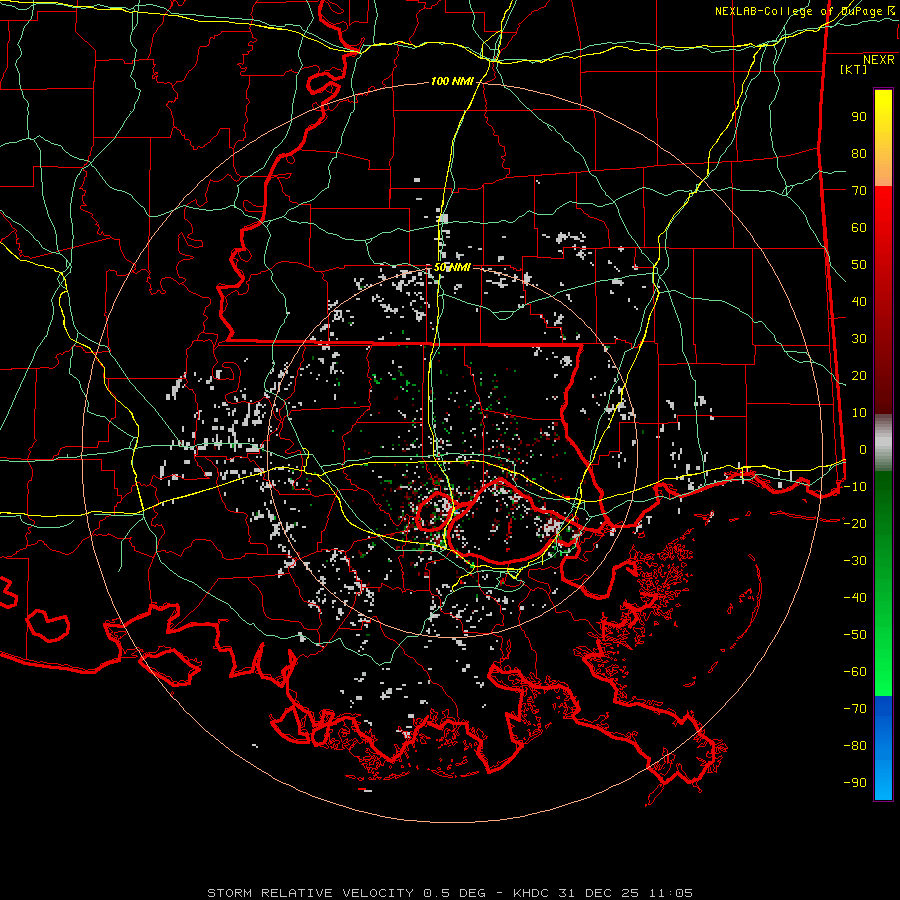Pick the blue band of the color bar
This screenshot has height=900, width=900.
coord(883,748)
